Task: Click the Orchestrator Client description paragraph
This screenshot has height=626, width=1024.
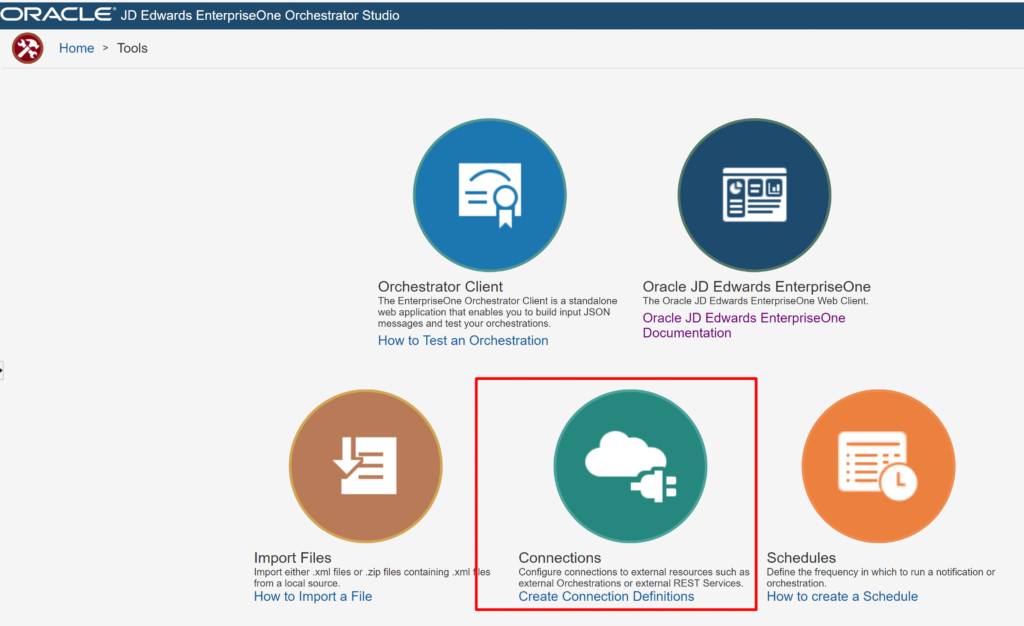Action: pos(497,312)
